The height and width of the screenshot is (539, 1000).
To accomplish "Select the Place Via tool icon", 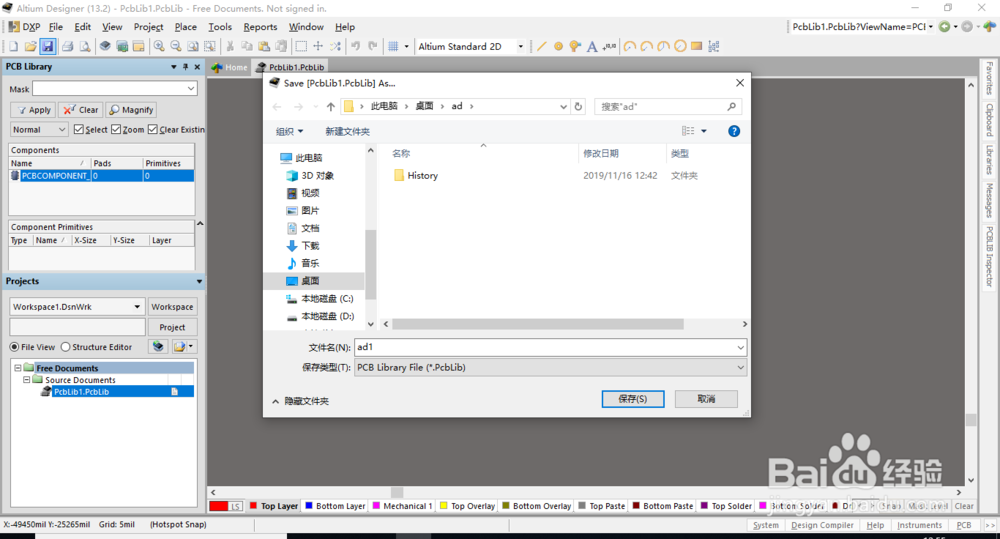I will tap(575, 47).
